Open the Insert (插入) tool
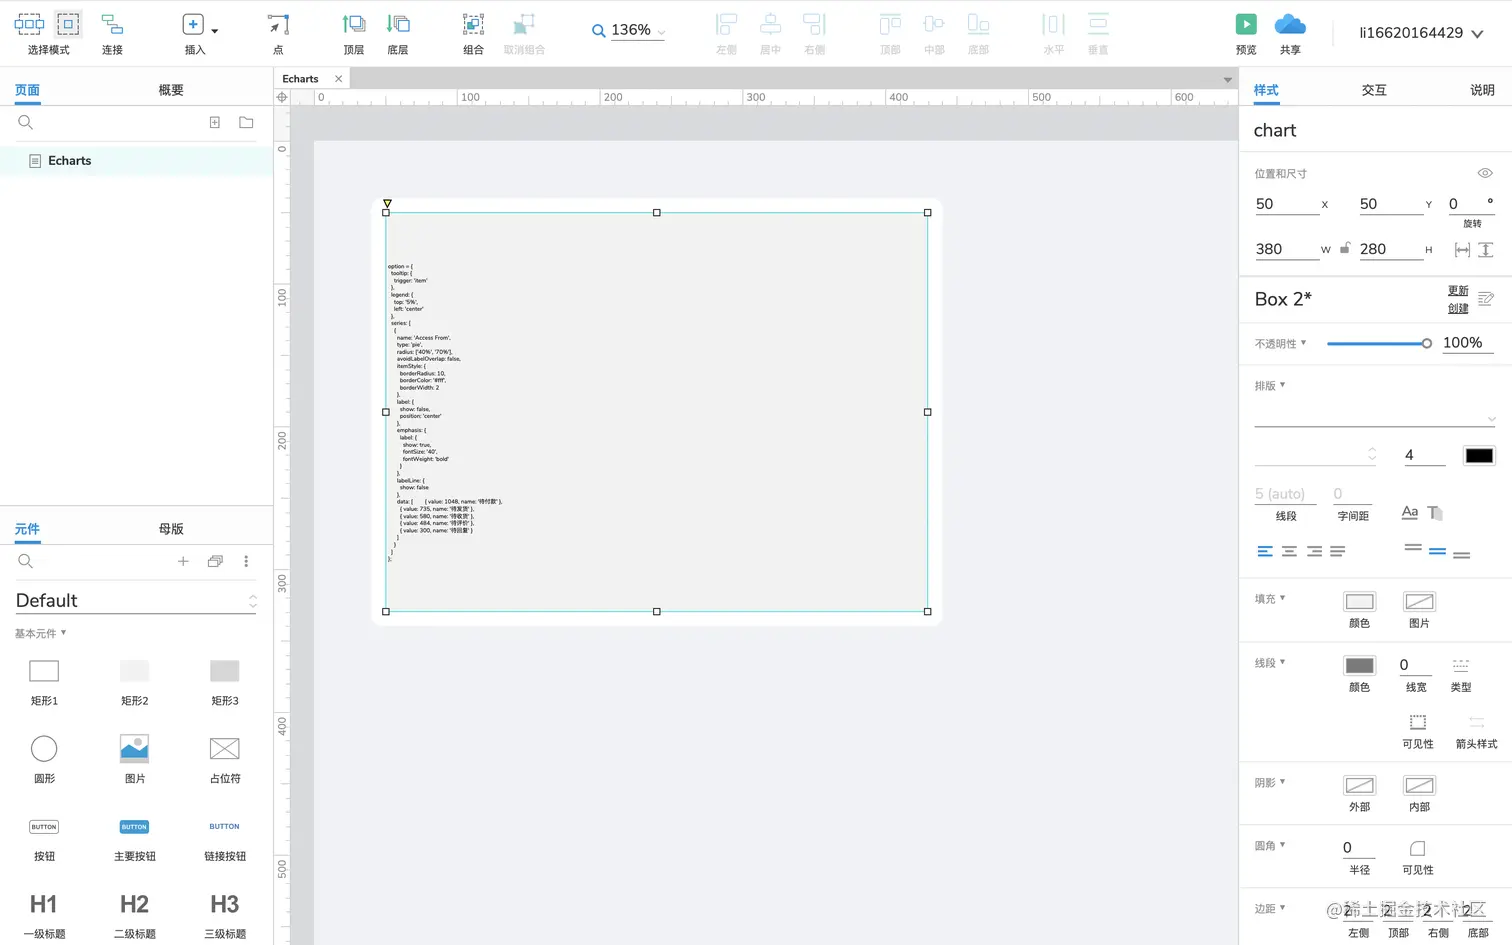Image resolution: width=1512 pixels, height=945 pixels. tap(193, 24)
